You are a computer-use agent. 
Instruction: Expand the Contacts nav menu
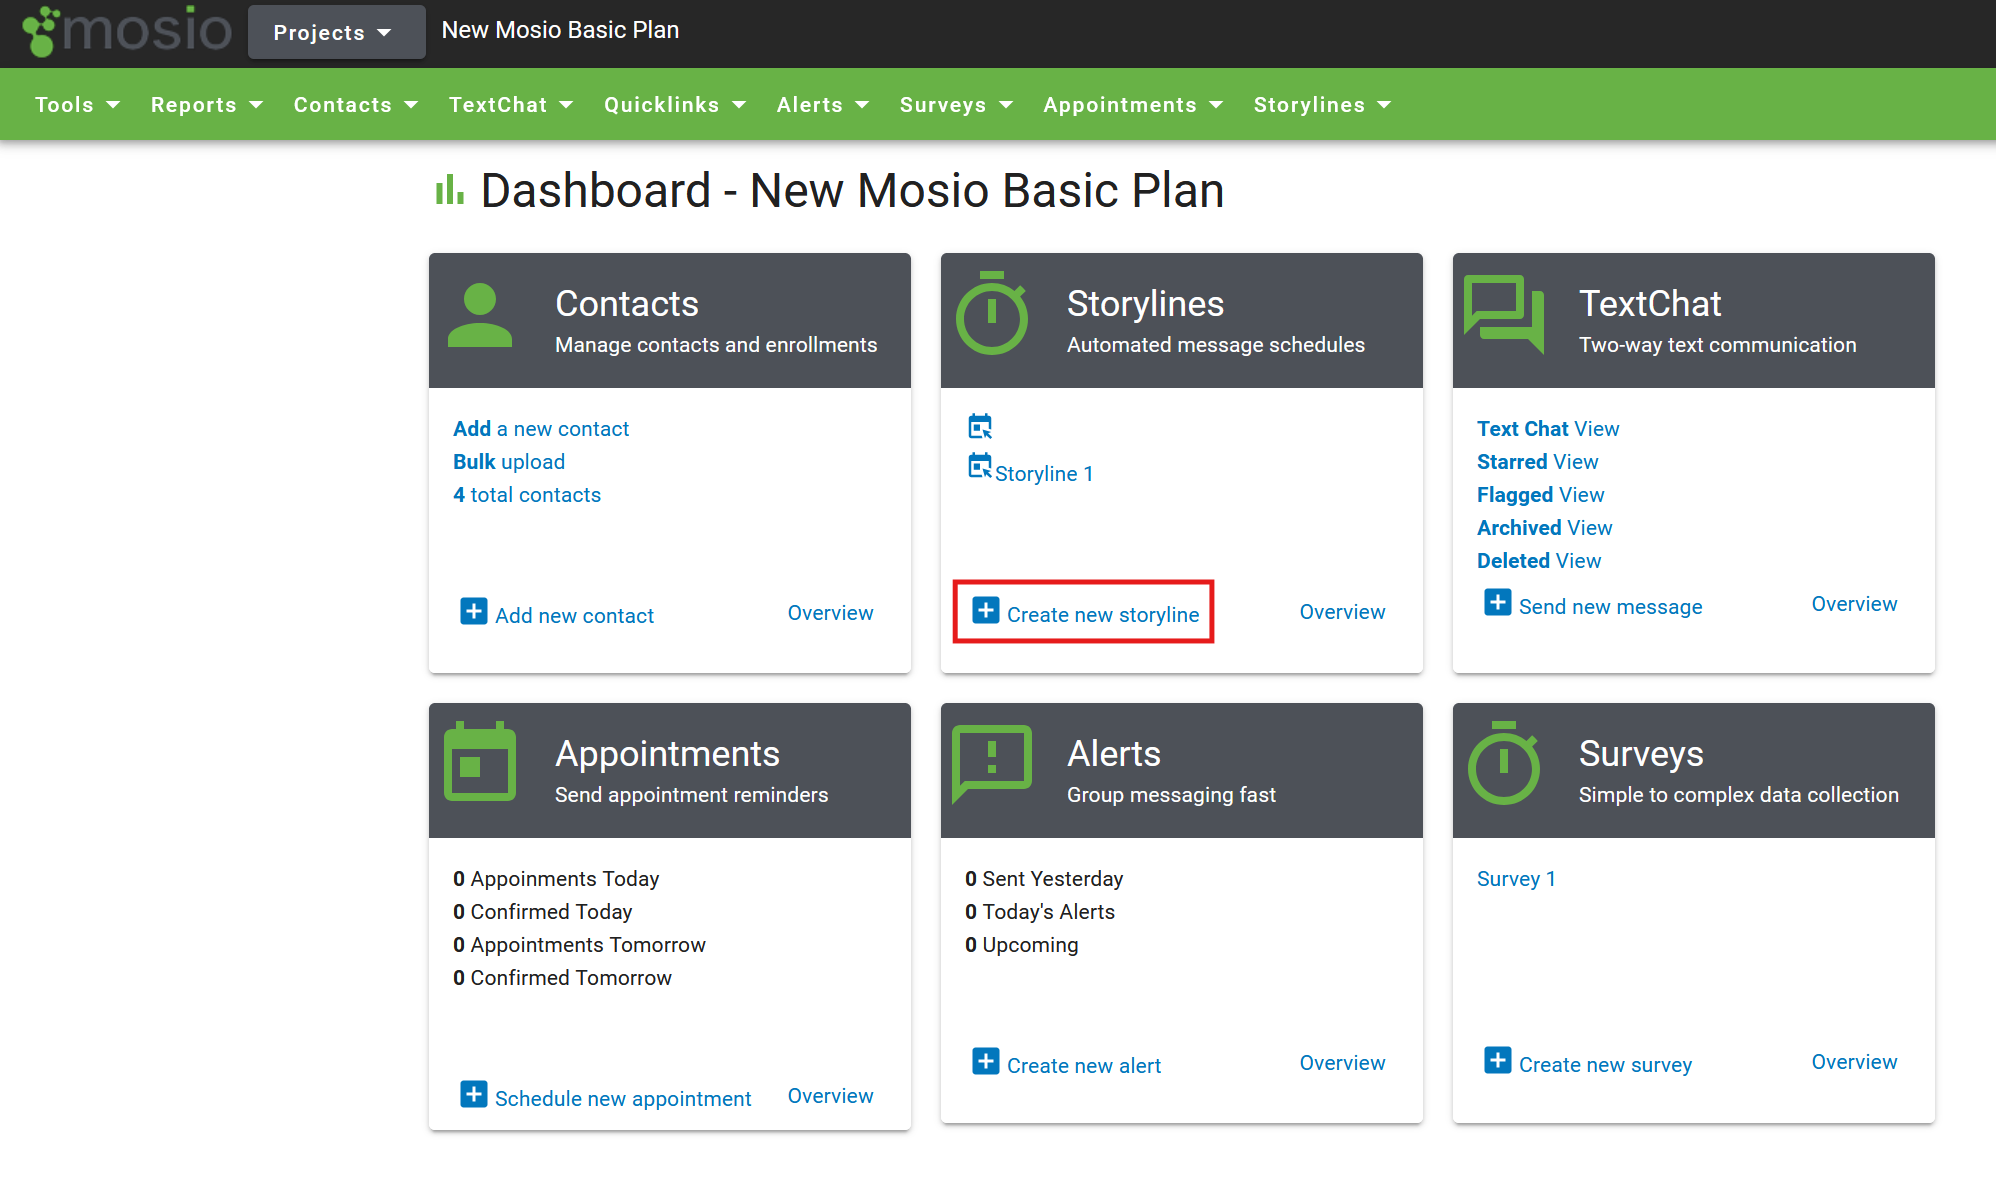[x=356, y=105]
